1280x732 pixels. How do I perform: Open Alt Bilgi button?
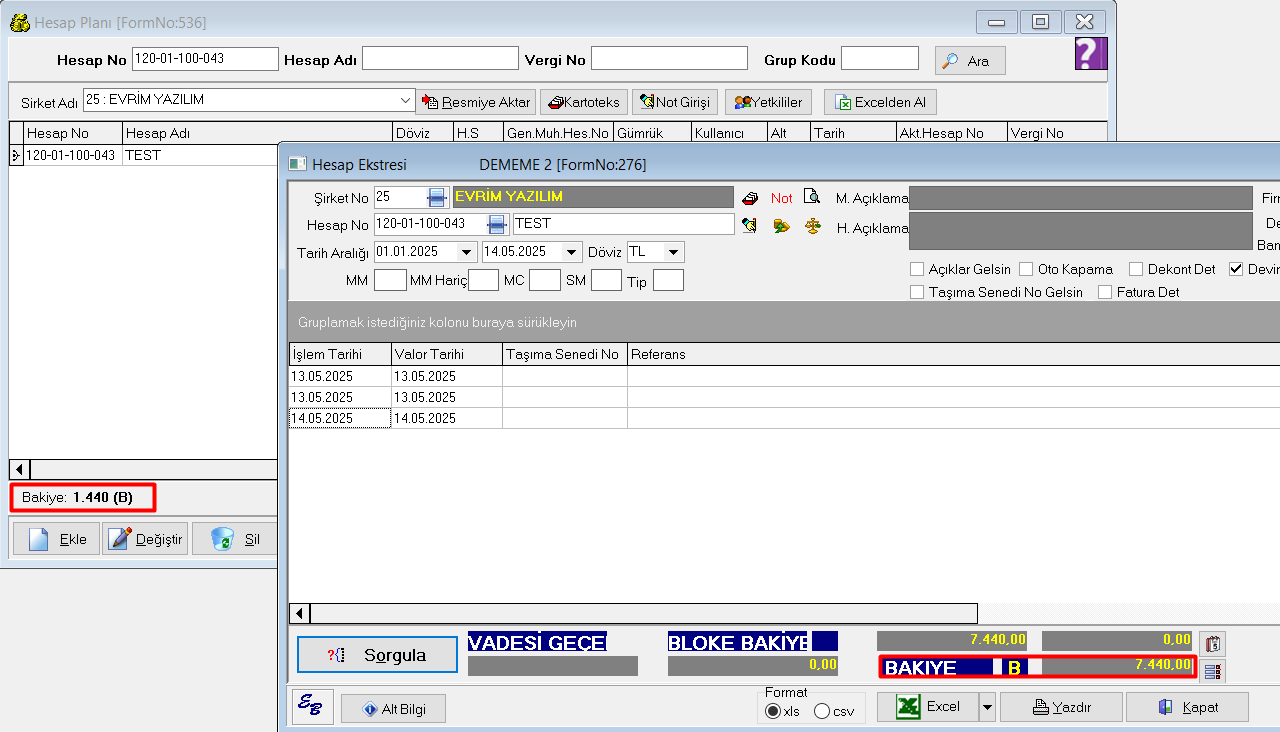click(x=393, y=709)
